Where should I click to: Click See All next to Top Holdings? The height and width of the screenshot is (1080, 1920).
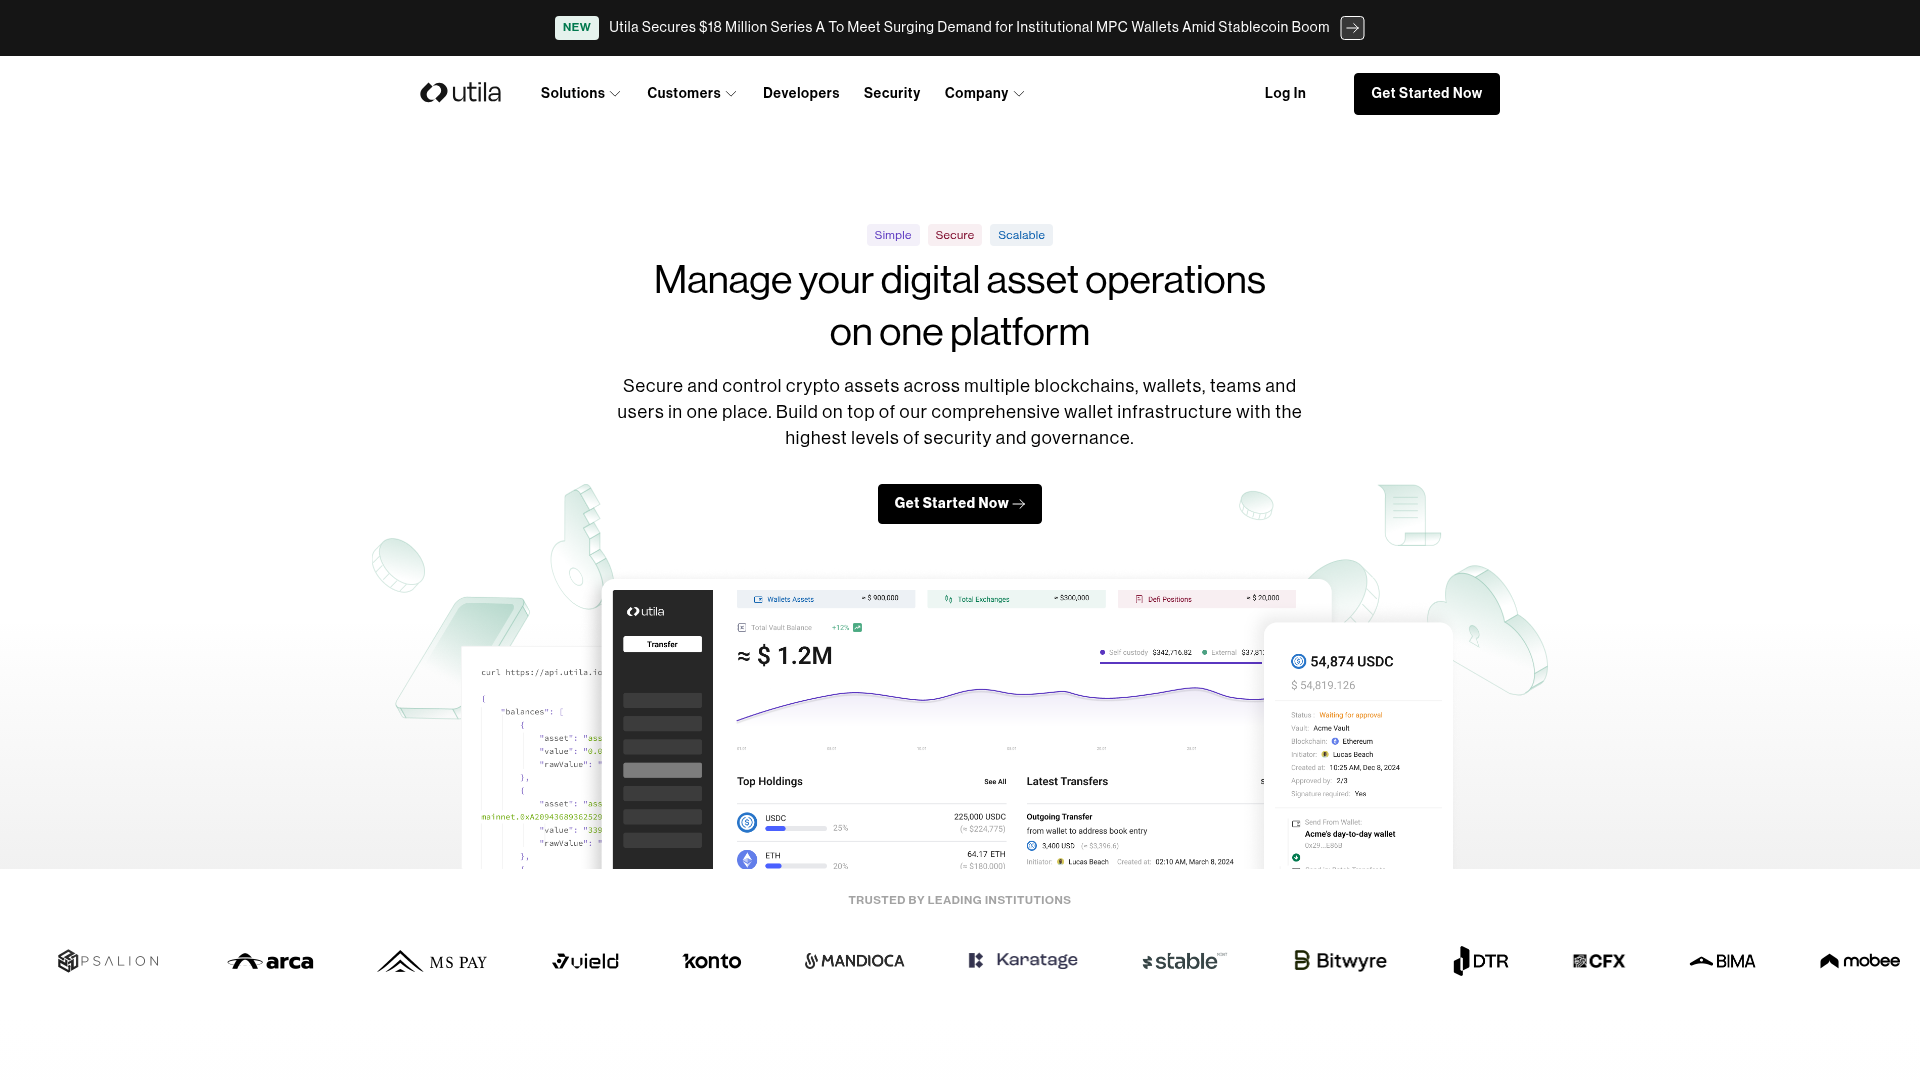point(995,782)
